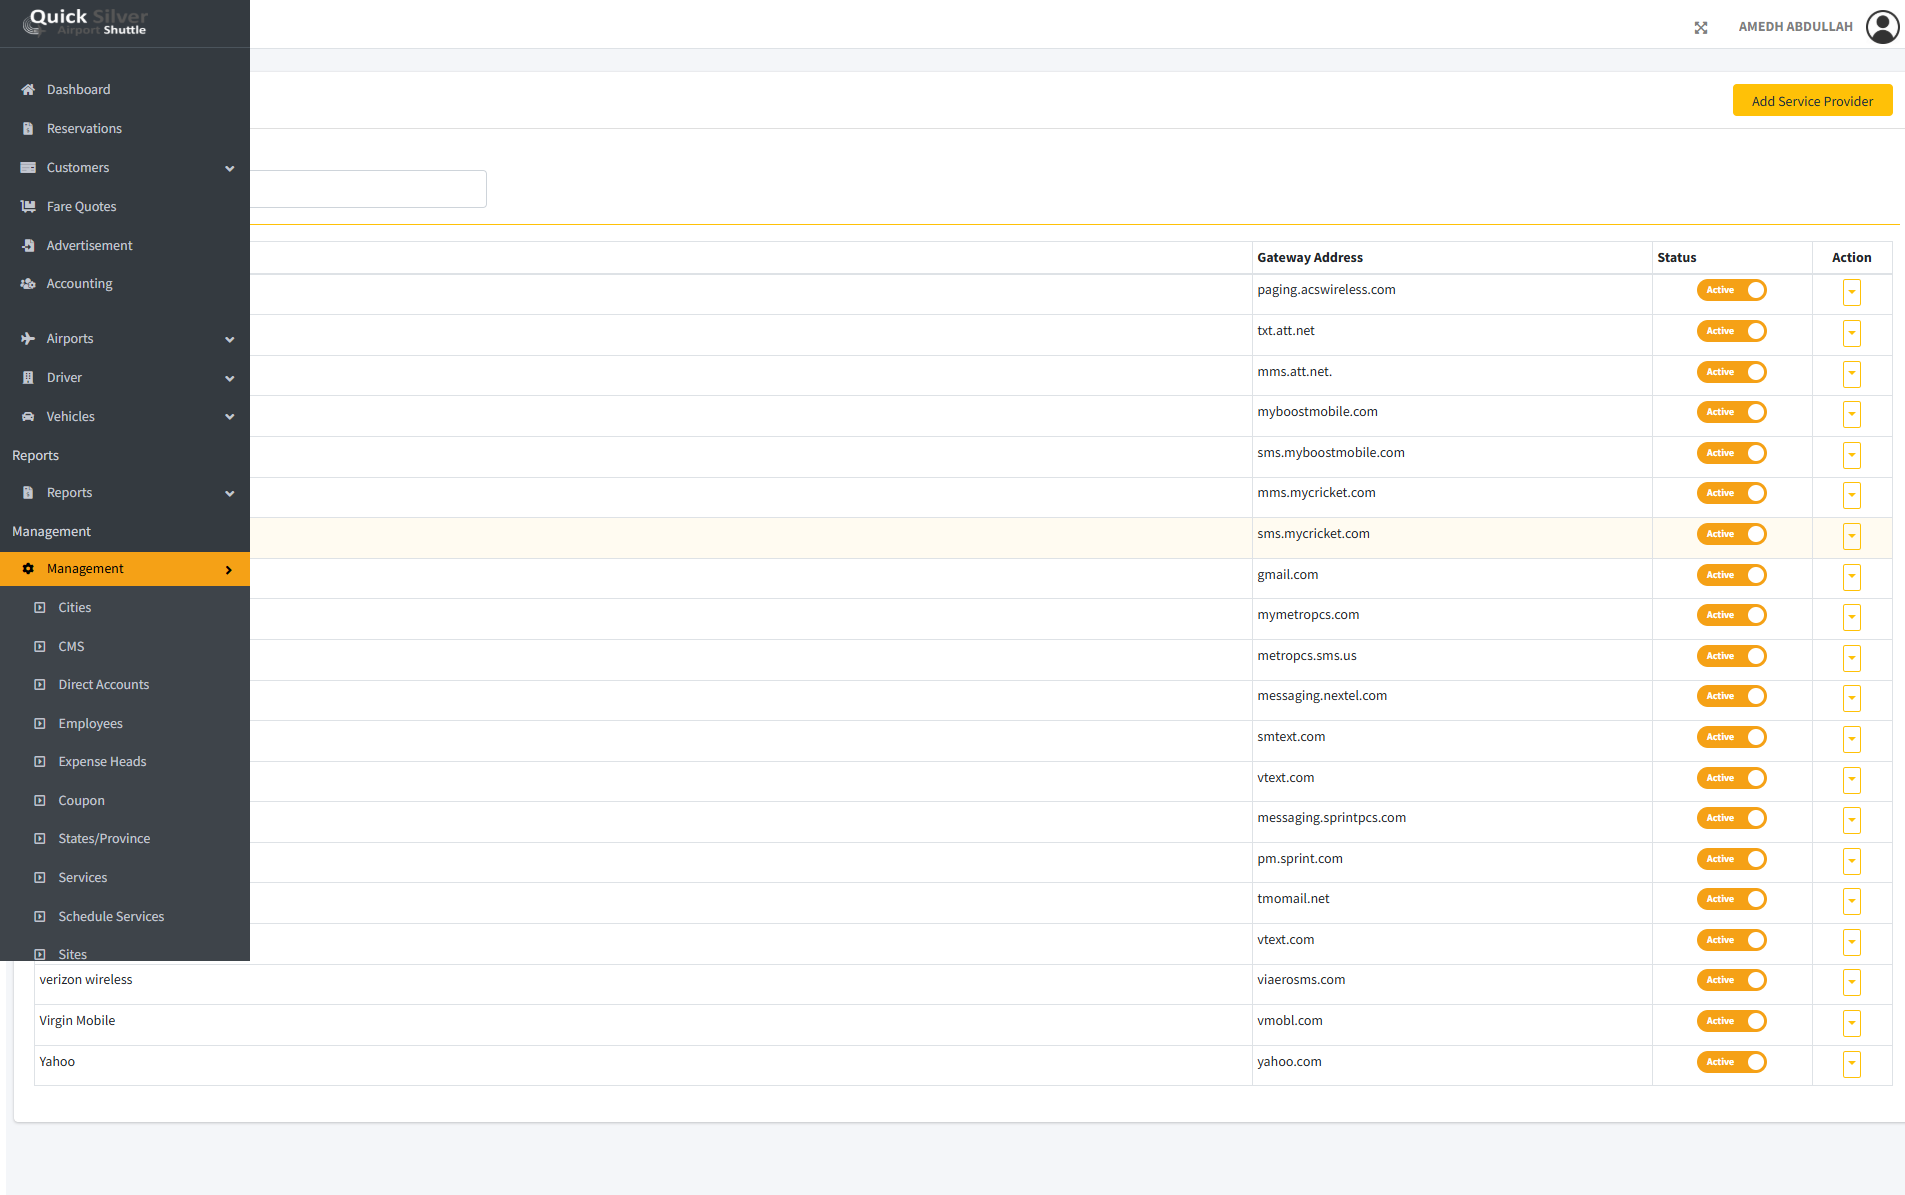Click the Dashboard home icon

28,90
